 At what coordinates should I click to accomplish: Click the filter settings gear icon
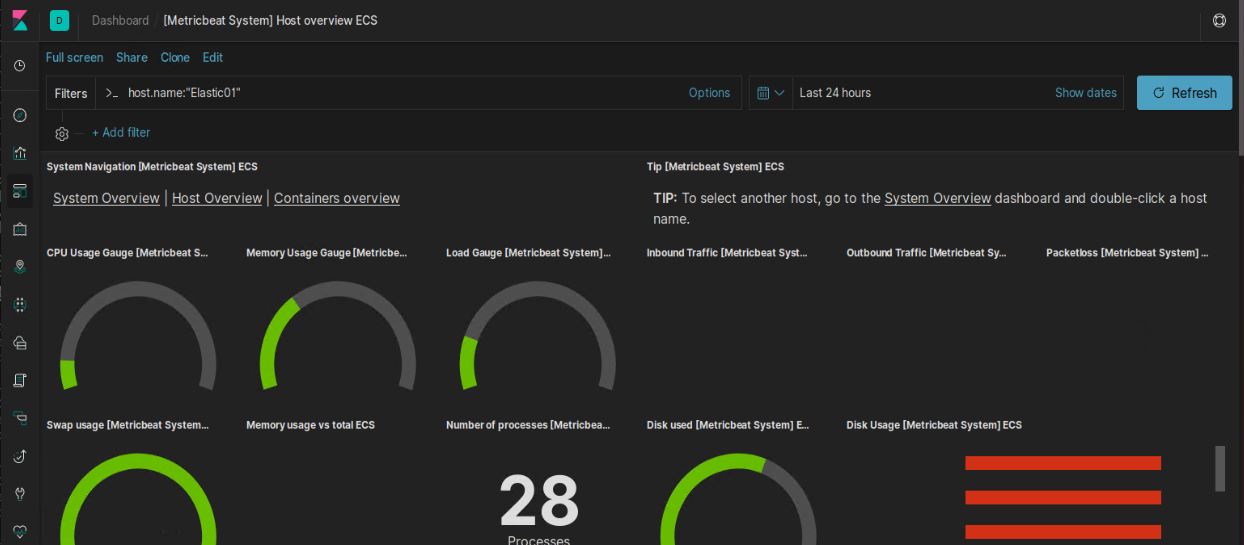click(62, 133)
